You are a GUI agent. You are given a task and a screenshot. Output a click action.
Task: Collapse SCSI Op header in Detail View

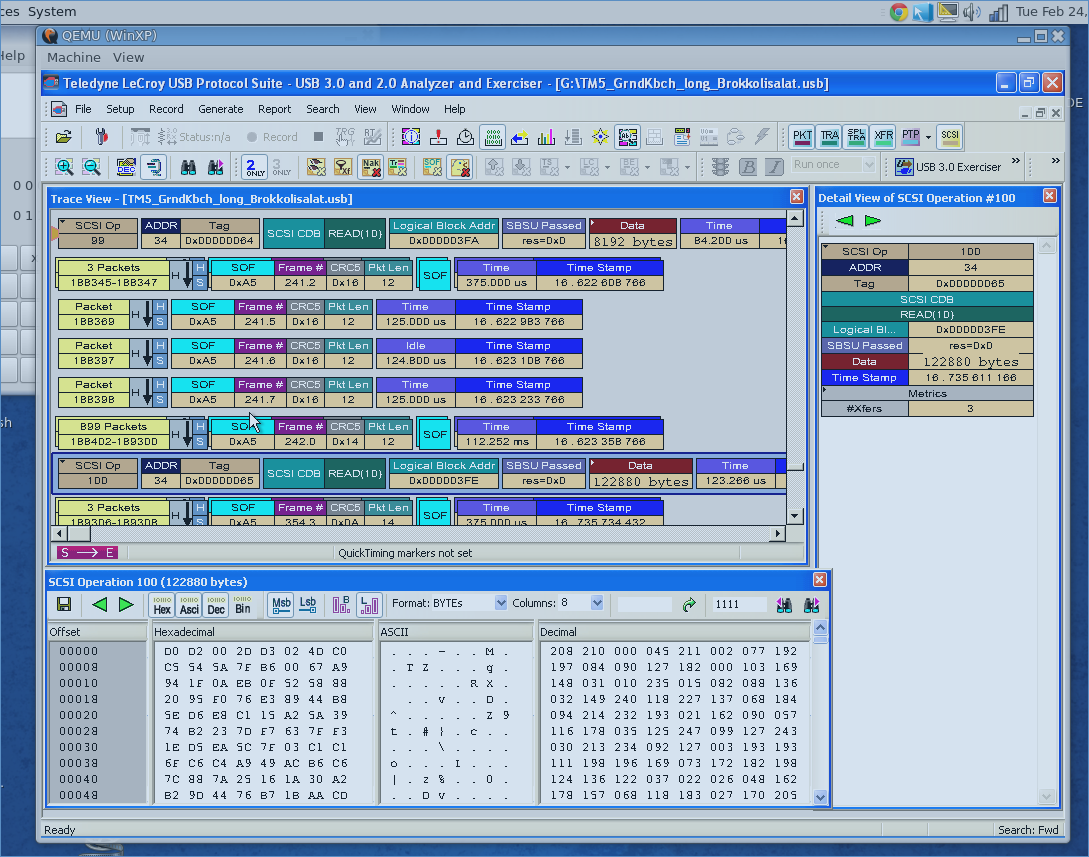[x=826, y=247]
